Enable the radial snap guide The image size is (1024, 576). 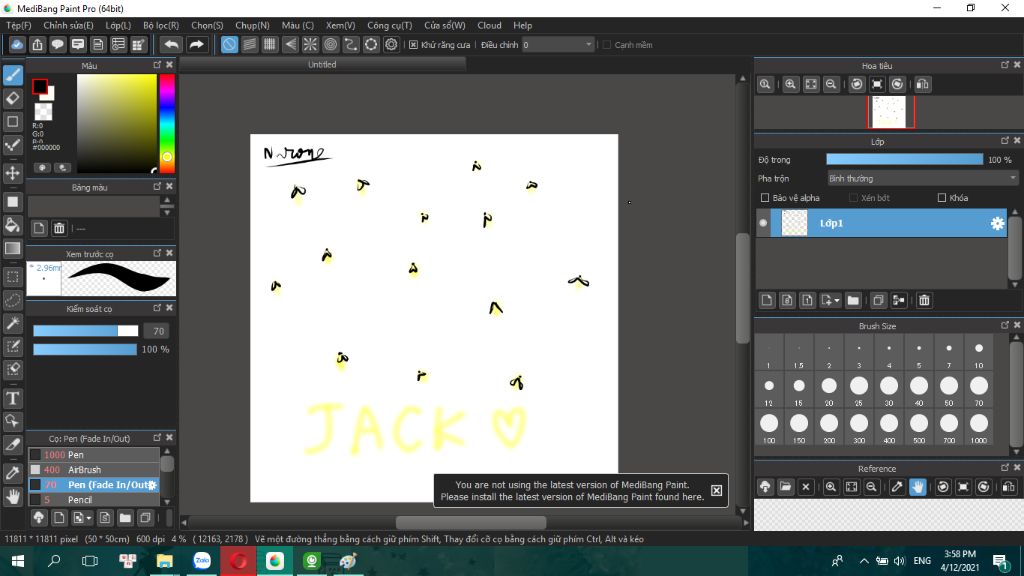[x=310, y=44]
